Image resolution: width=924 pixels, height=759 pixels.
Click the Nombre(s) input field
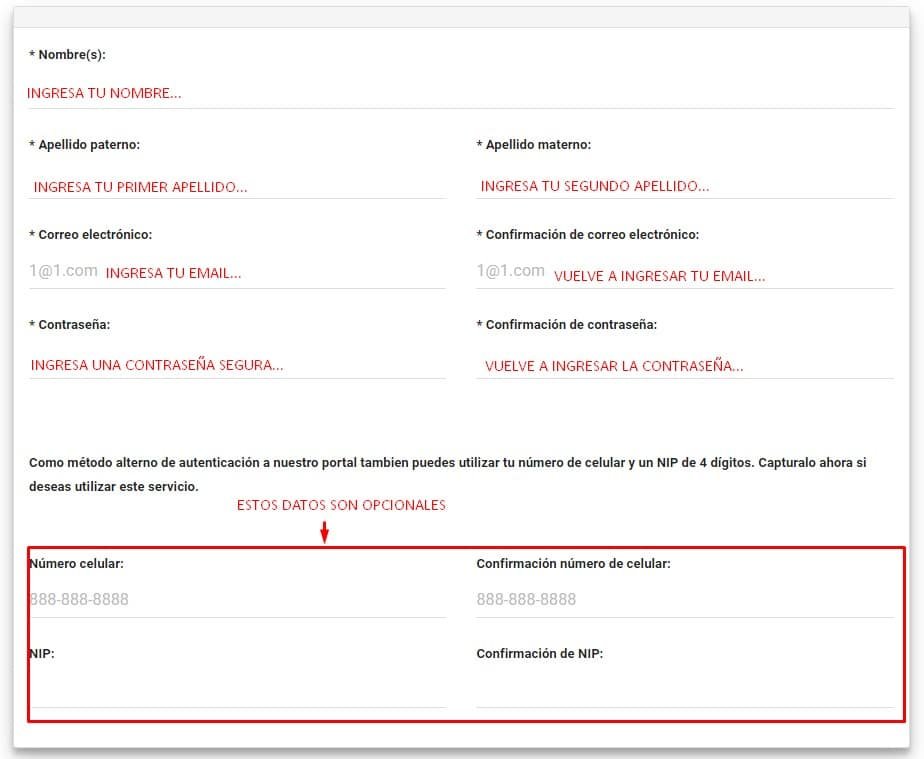[461, 93]
